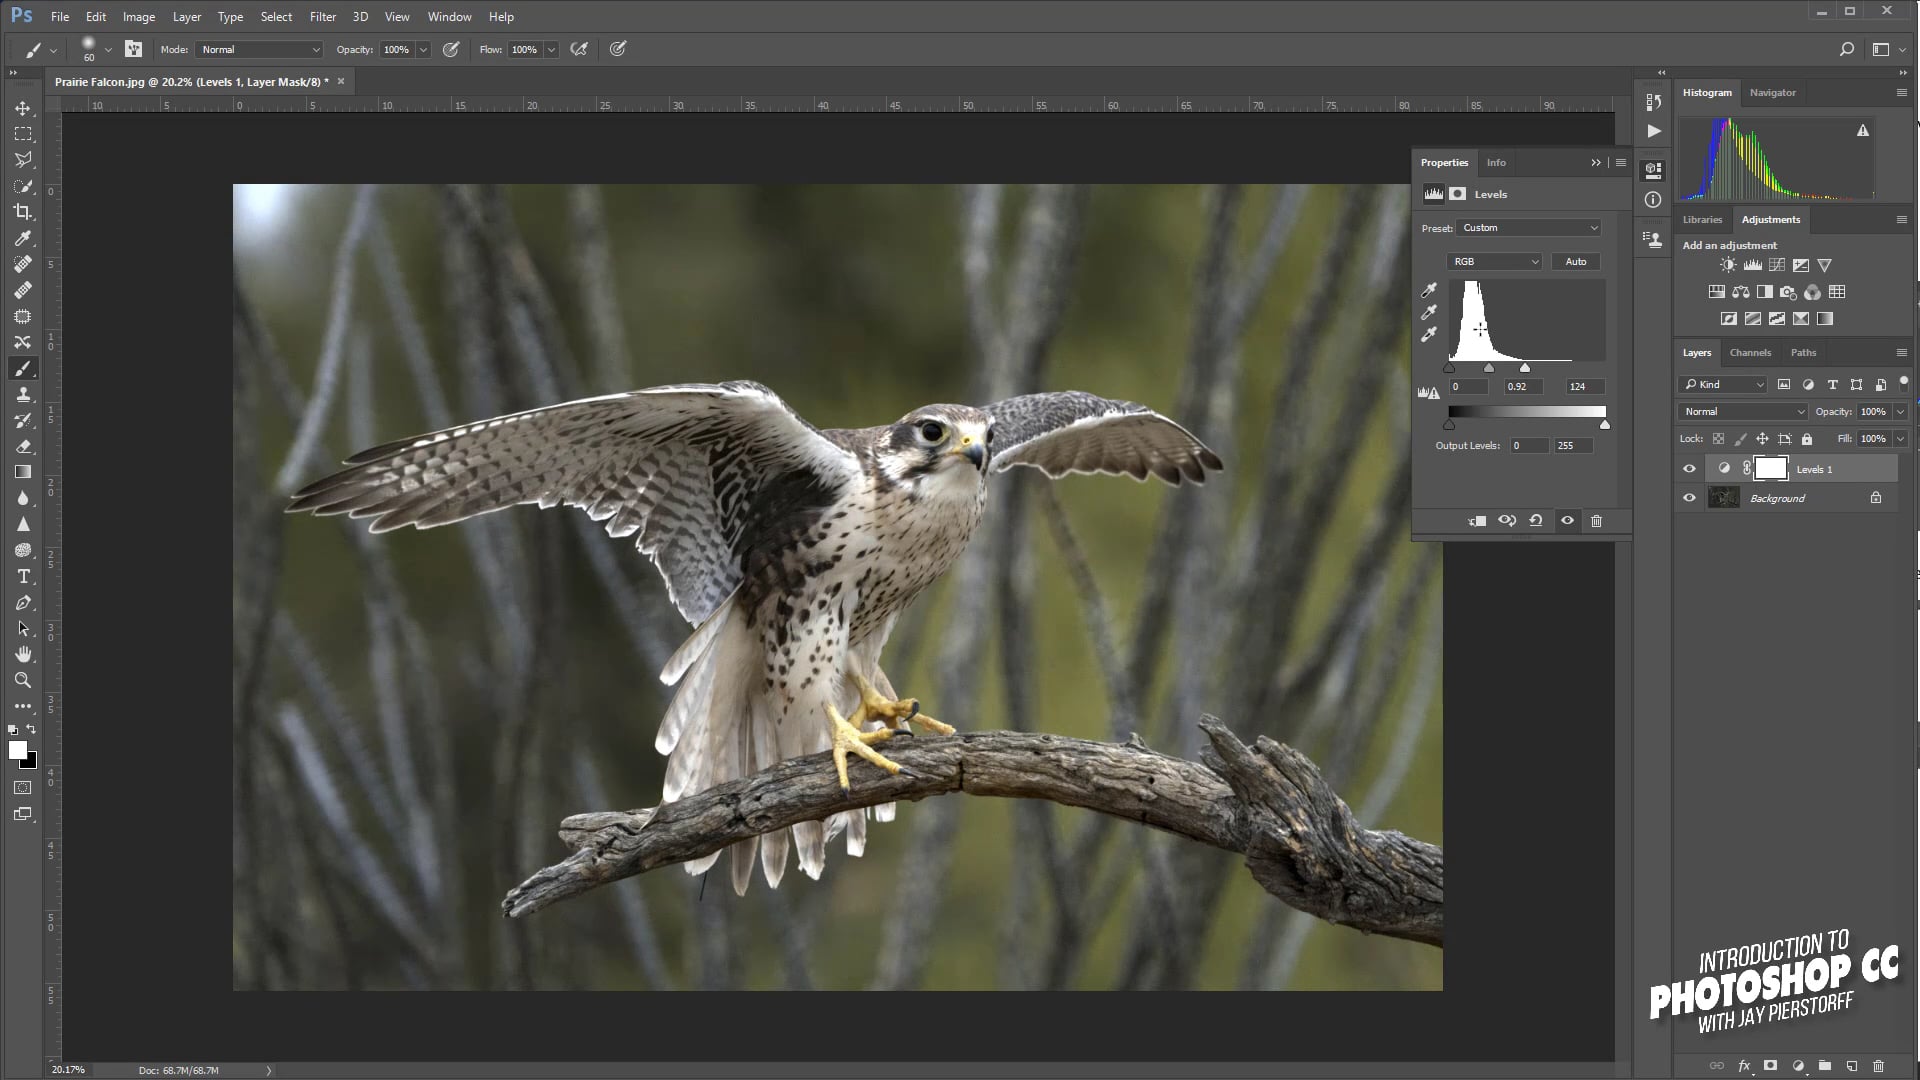
Task: Select the Hand tool
Action: click(x=22, y=654)
